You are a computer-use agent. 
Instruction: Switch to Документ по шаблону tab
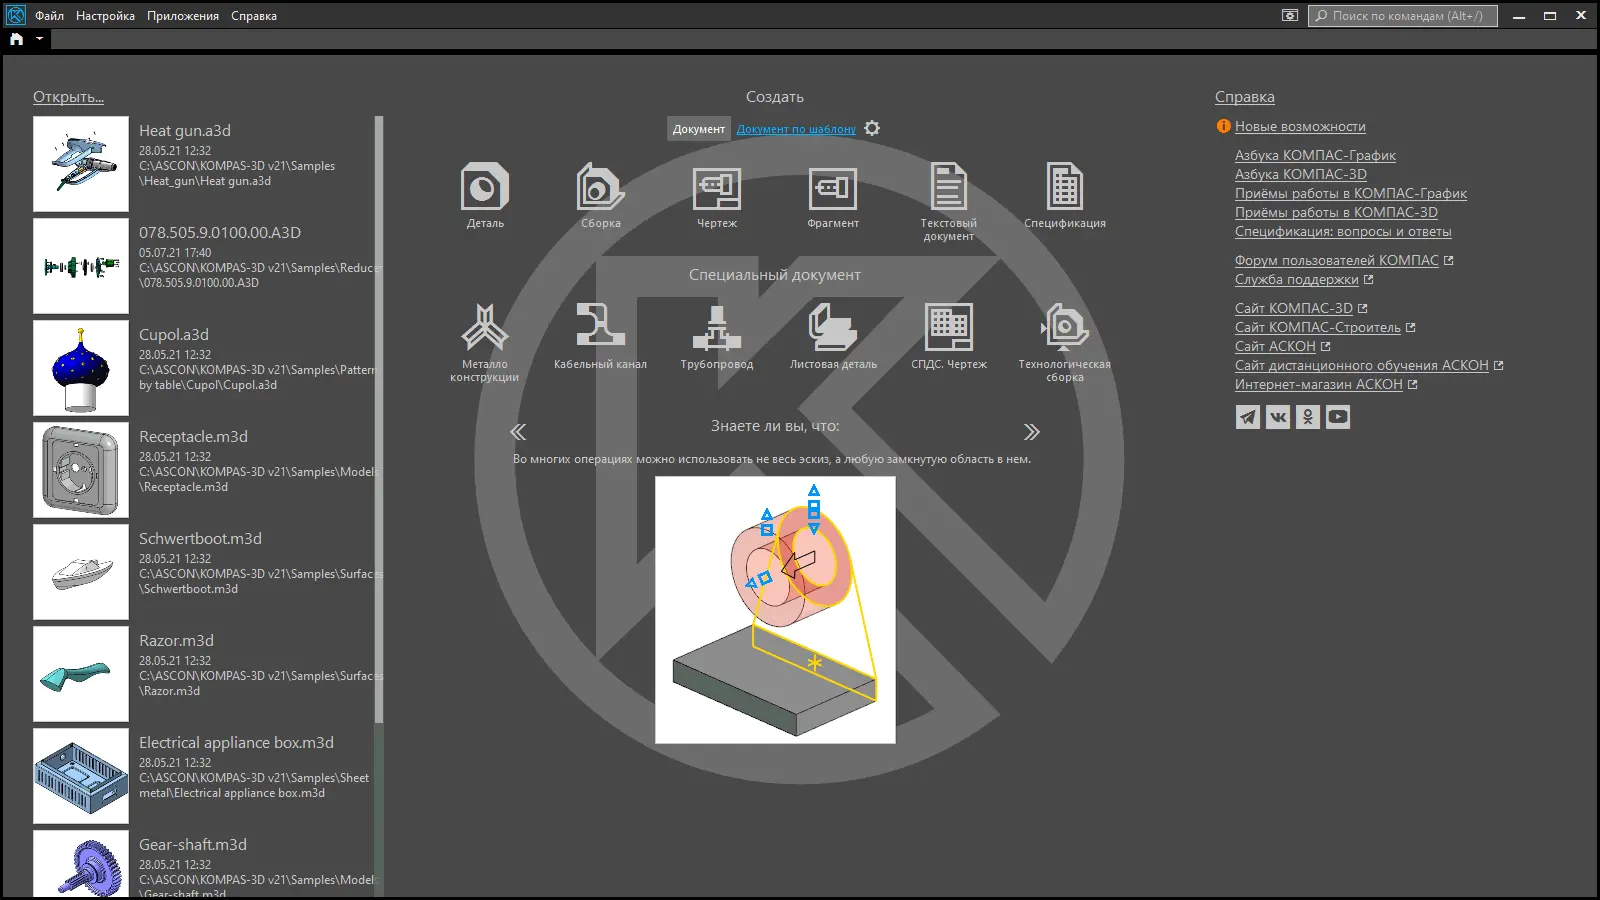796,129
